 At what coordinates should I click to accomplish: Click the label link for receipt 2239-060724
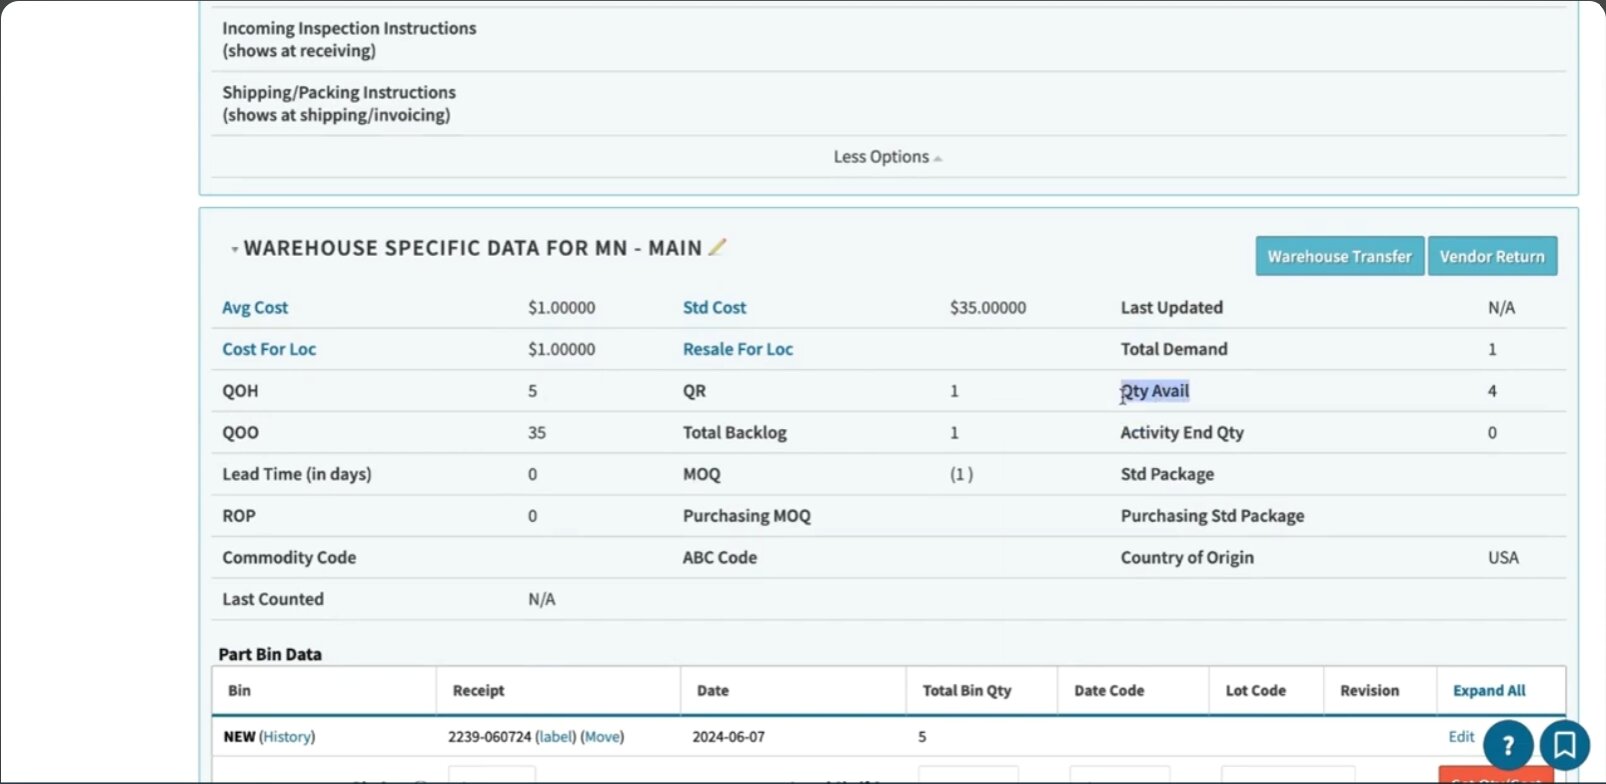coord(556,737)
